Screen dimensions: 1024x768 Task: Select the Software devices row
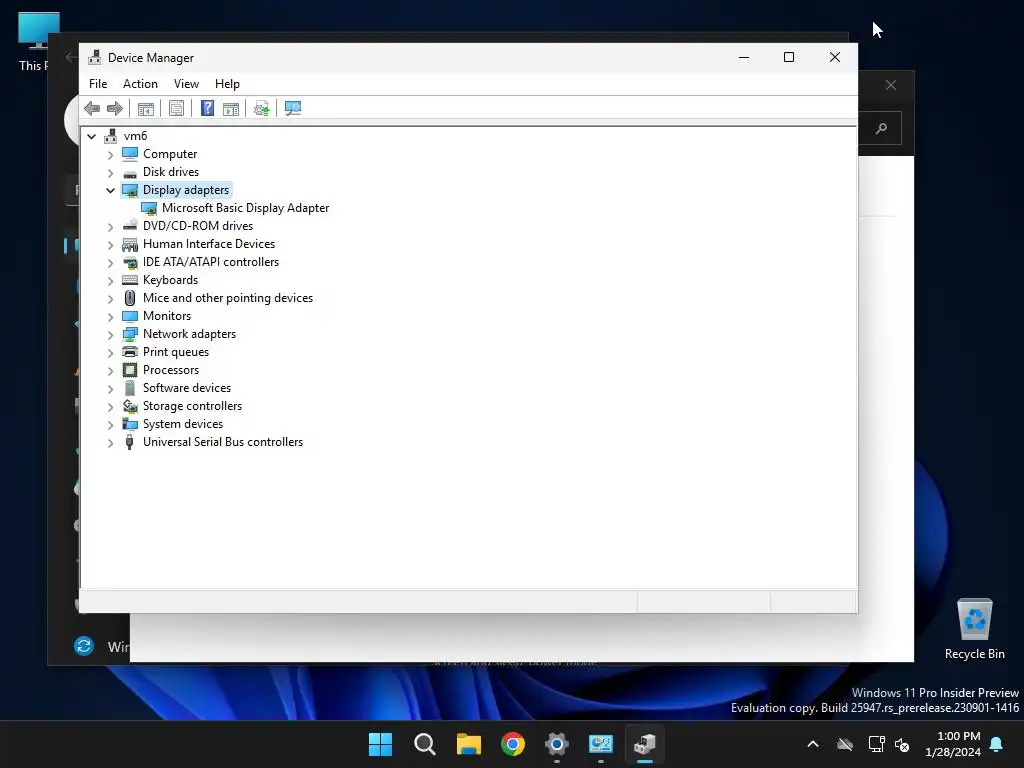[187, 388]
